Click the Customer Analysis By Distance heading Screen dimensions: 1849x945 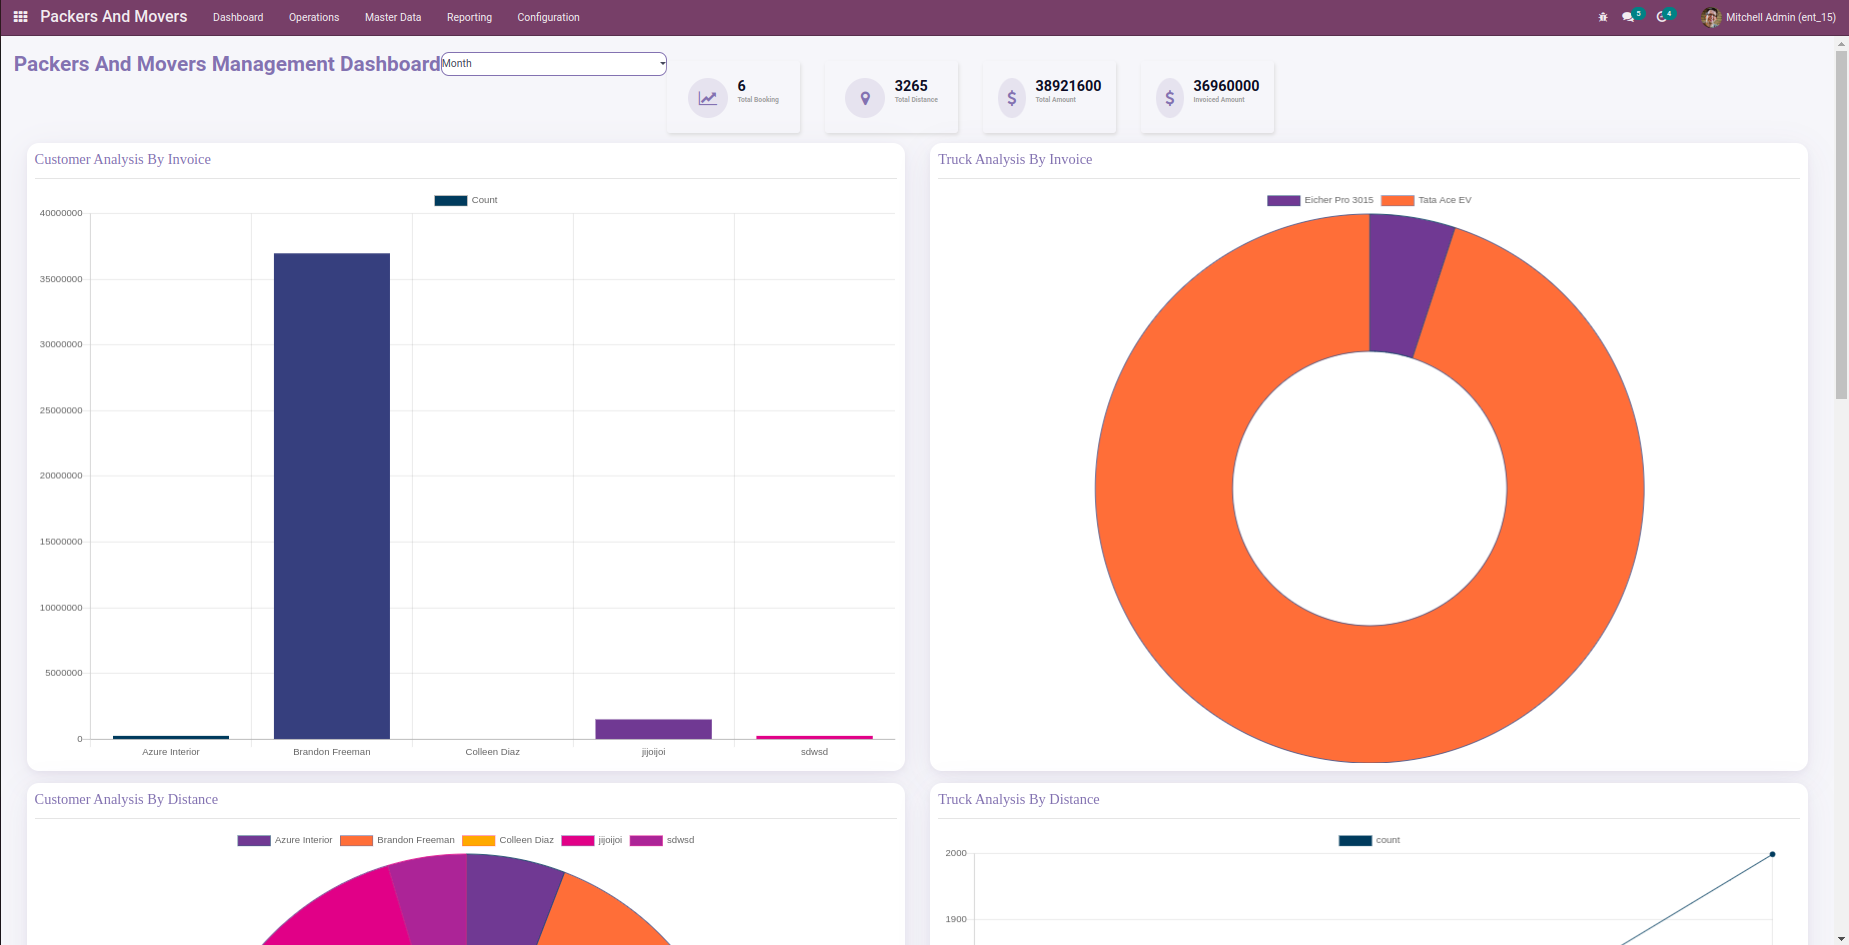click(x=126, y=799)
